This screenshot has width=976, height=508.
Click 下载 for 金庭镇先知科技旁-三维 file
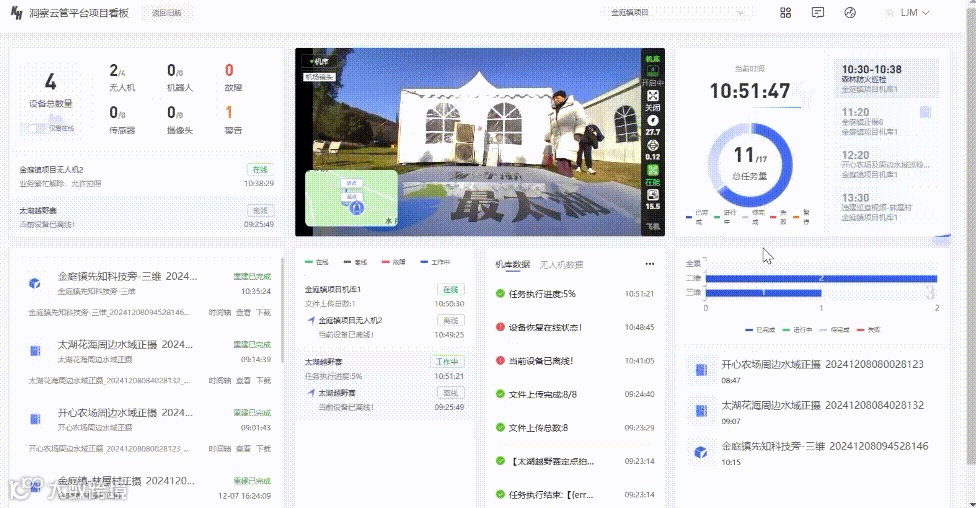(x=263, y=313)
